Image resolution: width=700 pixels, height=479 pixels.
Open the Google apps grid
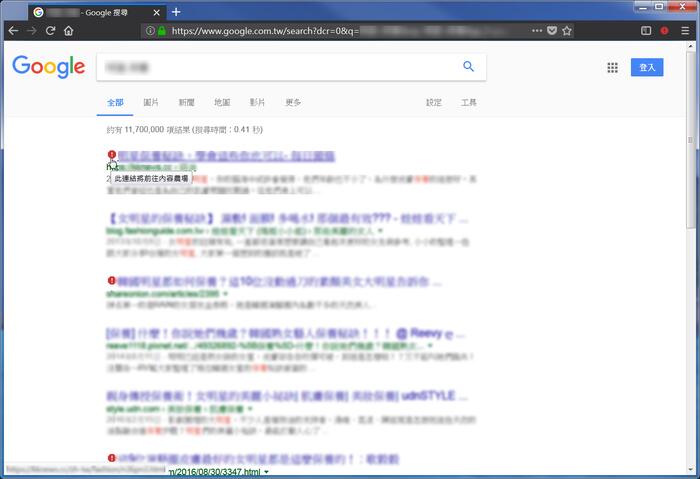click(x=612, y=67)
